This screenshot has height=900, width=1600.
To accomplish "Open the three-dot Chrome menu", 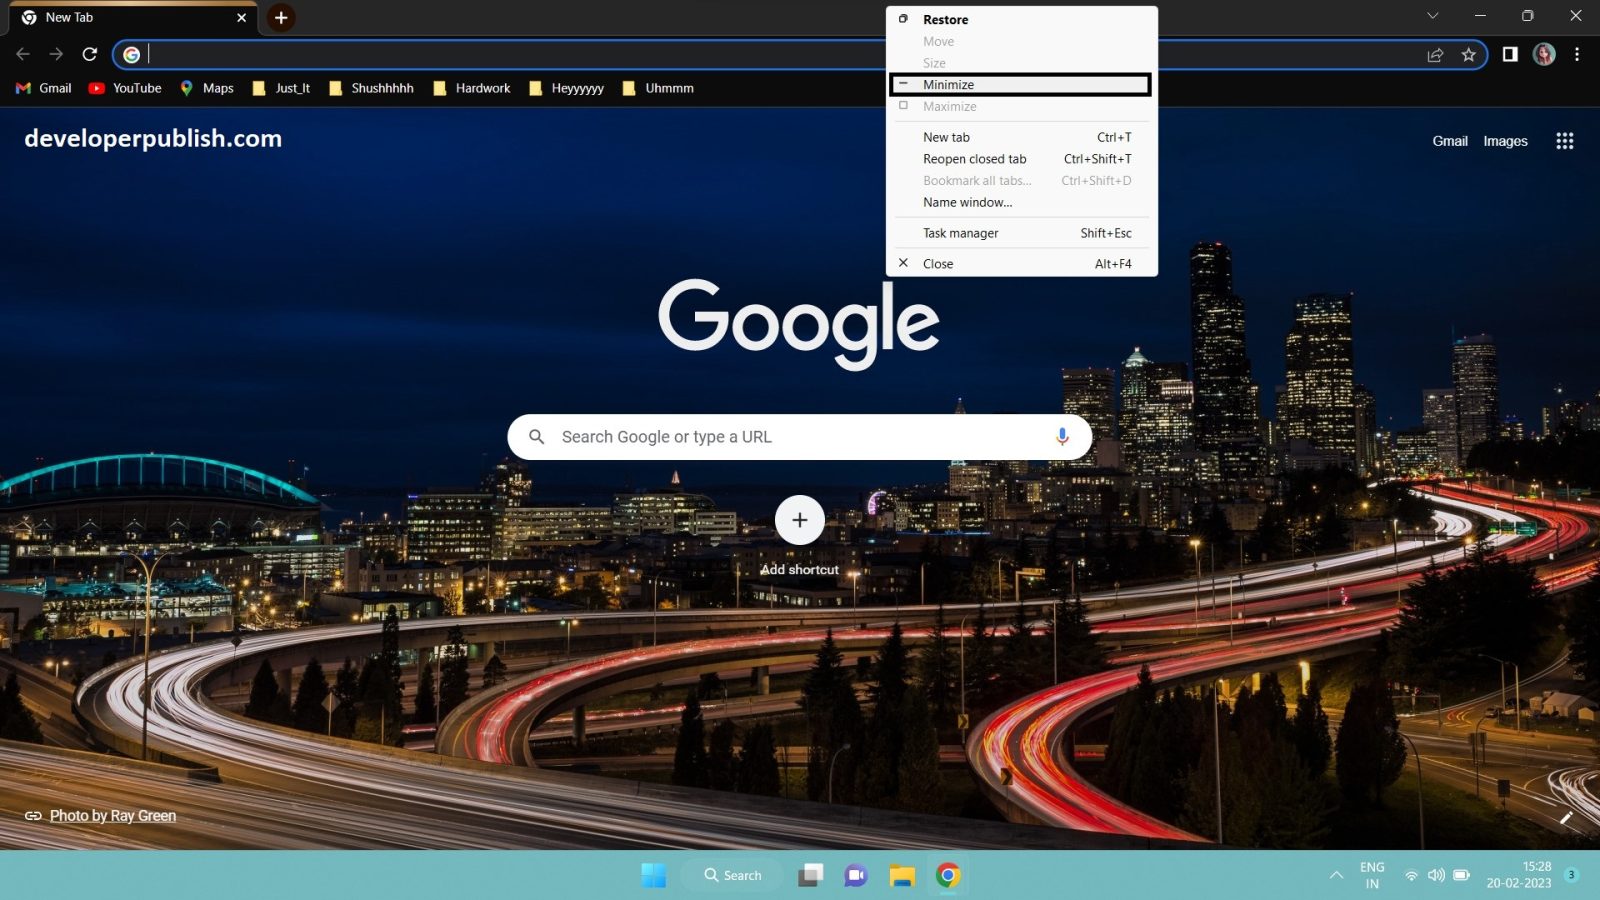I will pos(1580,55).
